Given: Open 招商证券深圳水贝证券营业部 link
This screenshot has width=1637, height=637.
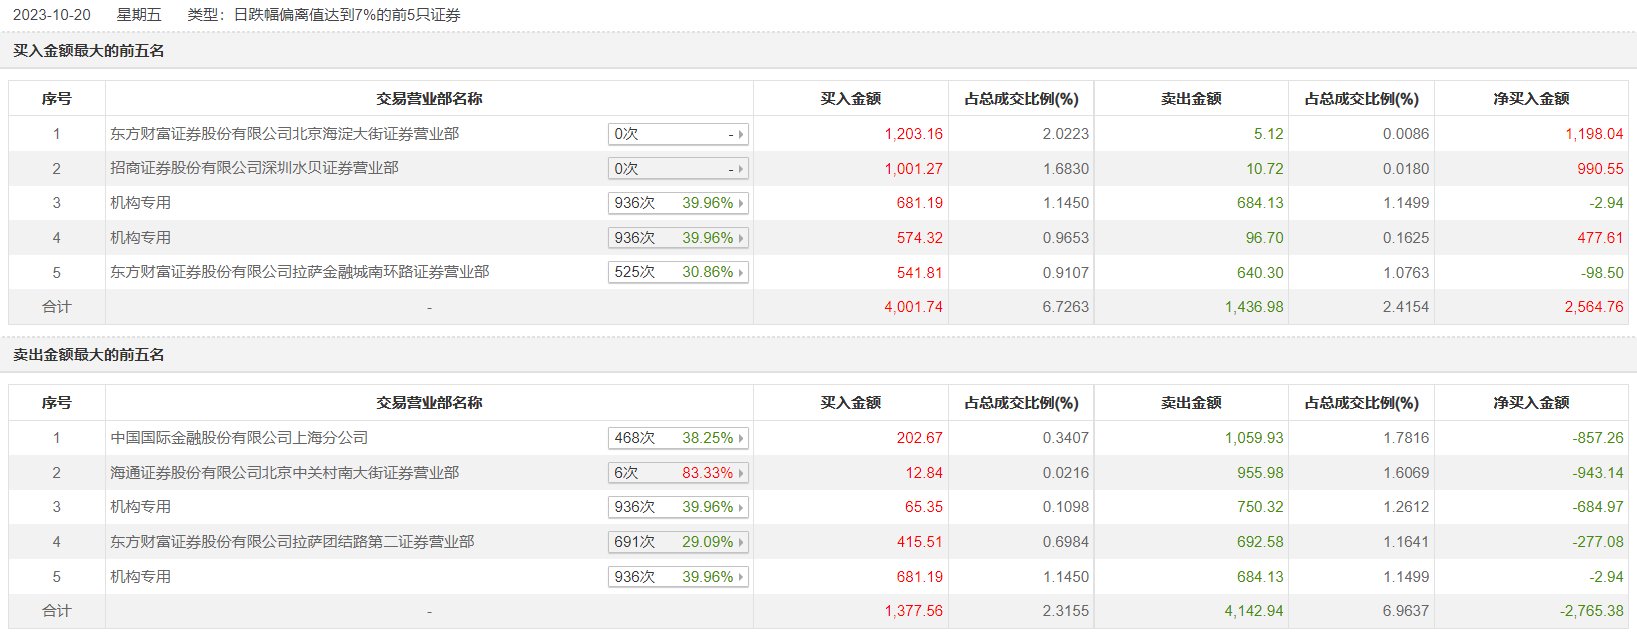Looking at the screenshot, I should tap(254, 168).
